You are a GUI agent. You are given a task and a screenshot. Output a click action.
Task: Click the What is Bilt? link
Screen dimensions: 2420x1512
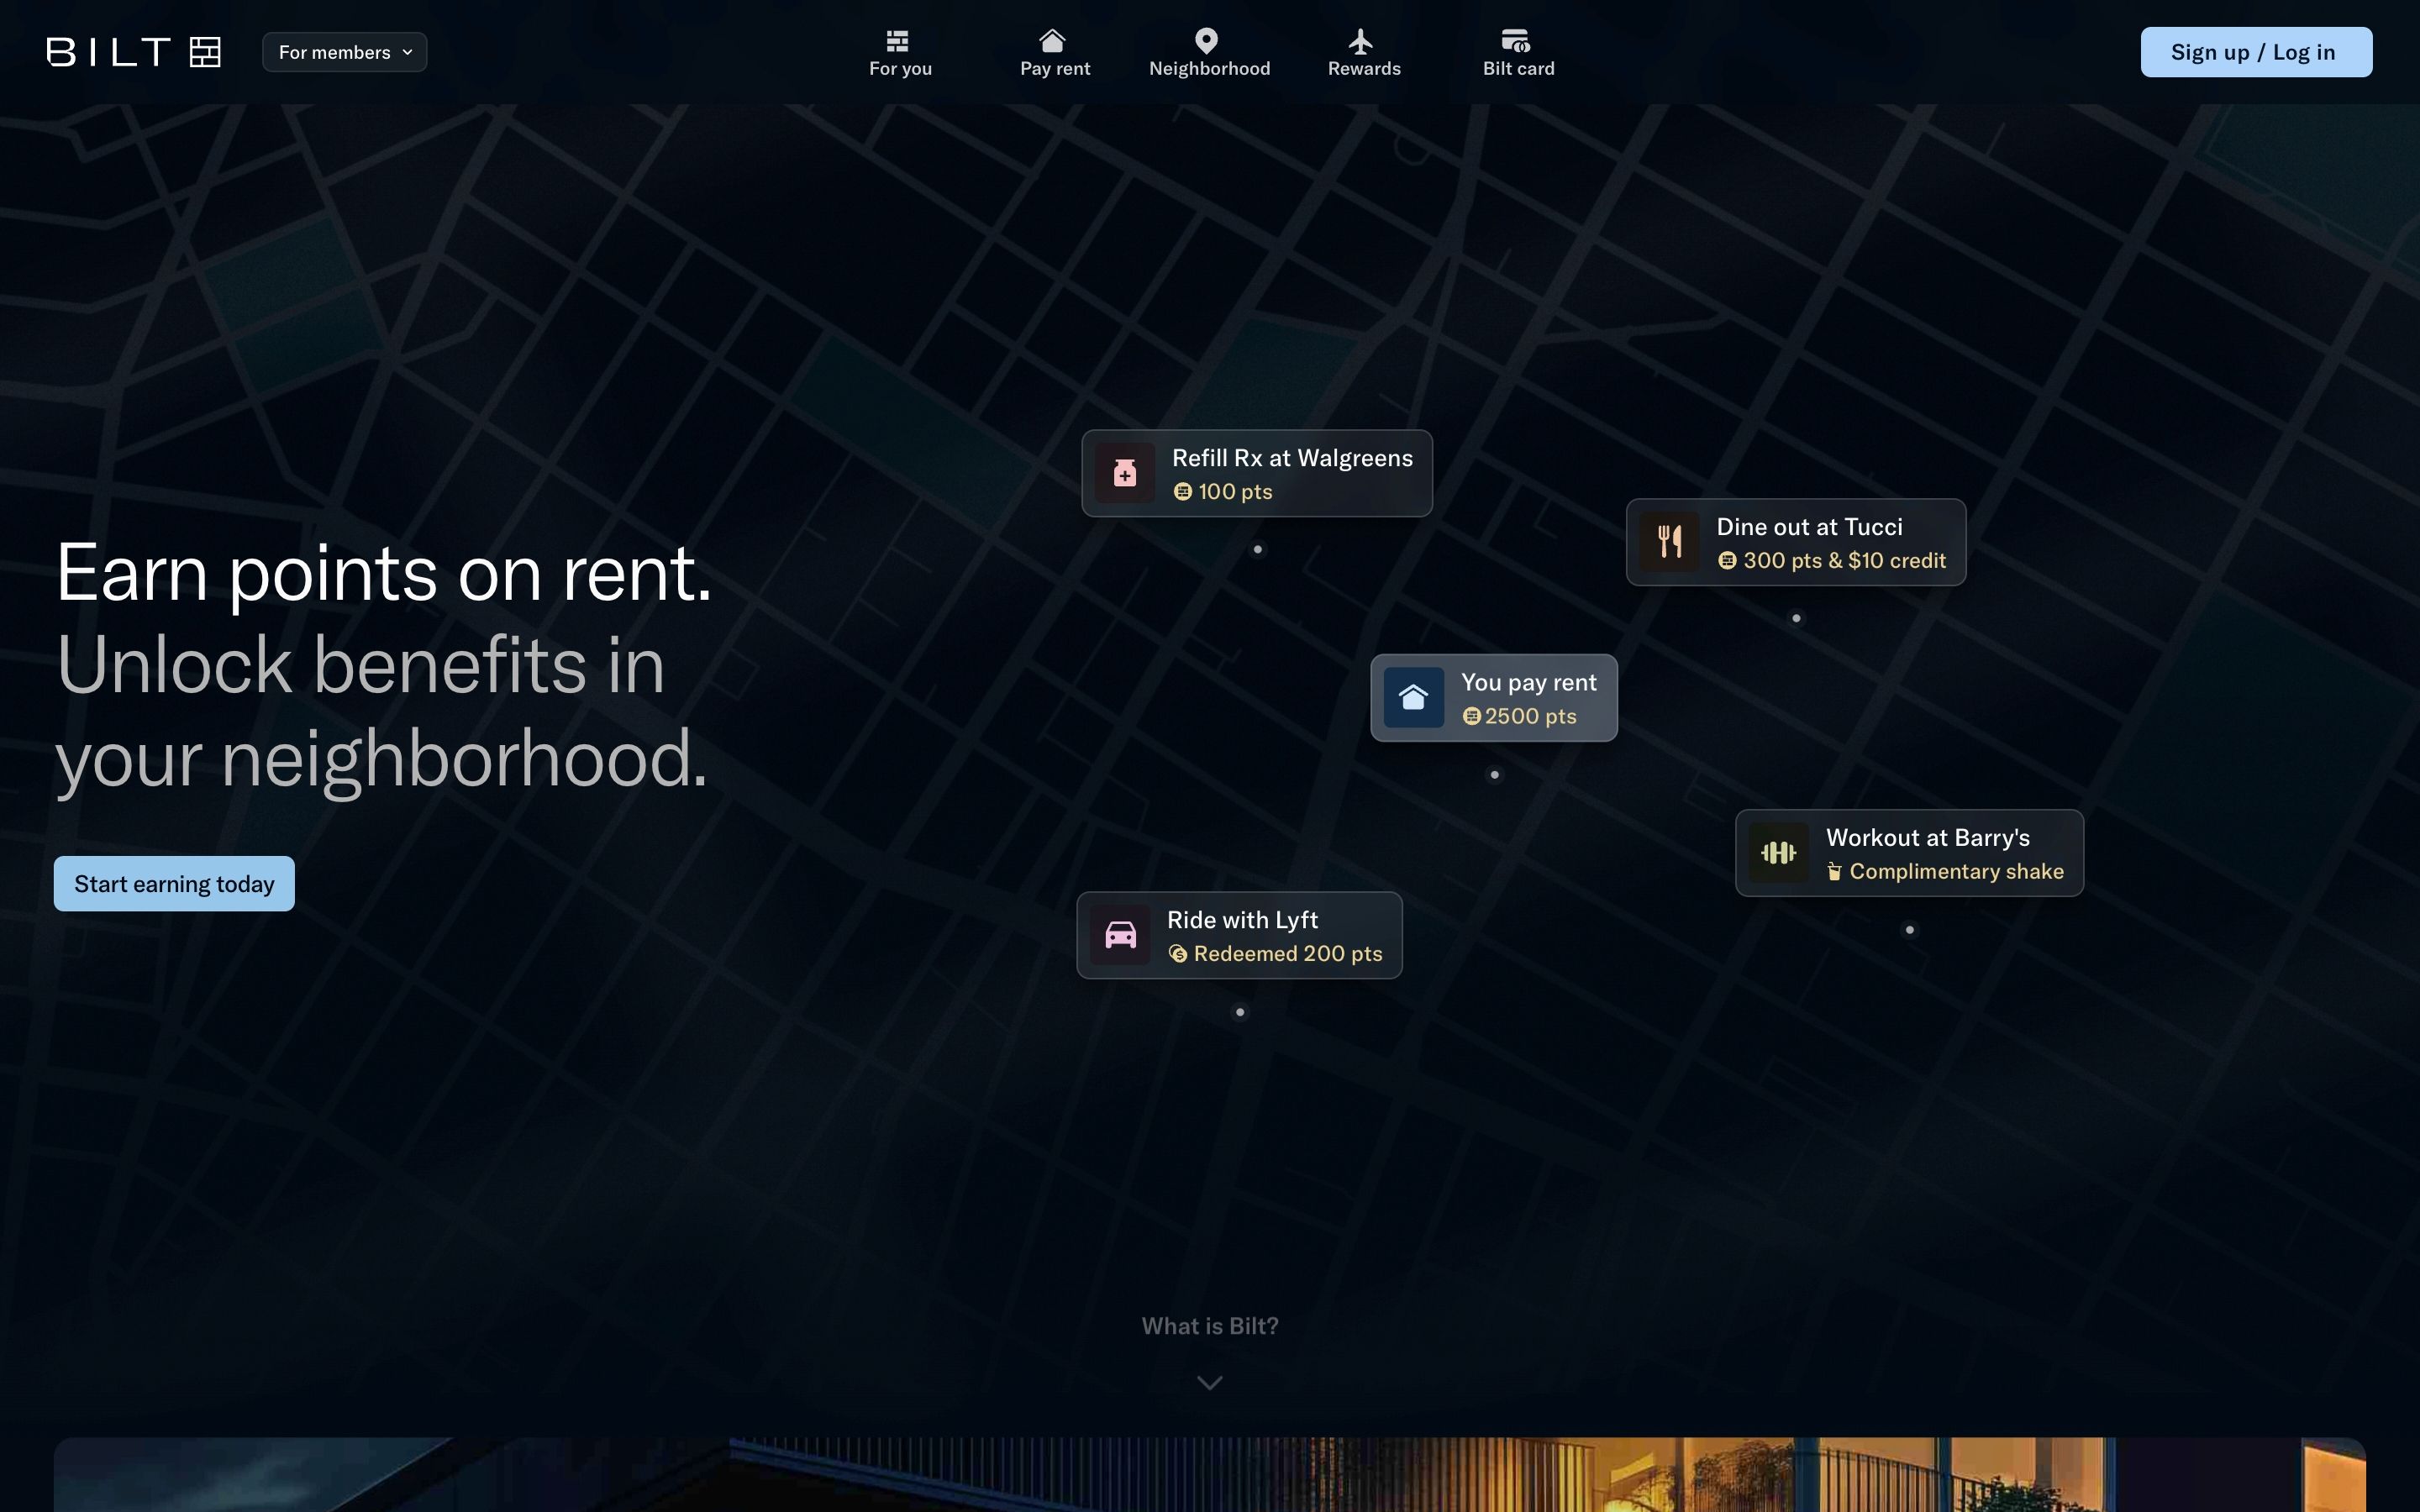pos(1209,1326)
